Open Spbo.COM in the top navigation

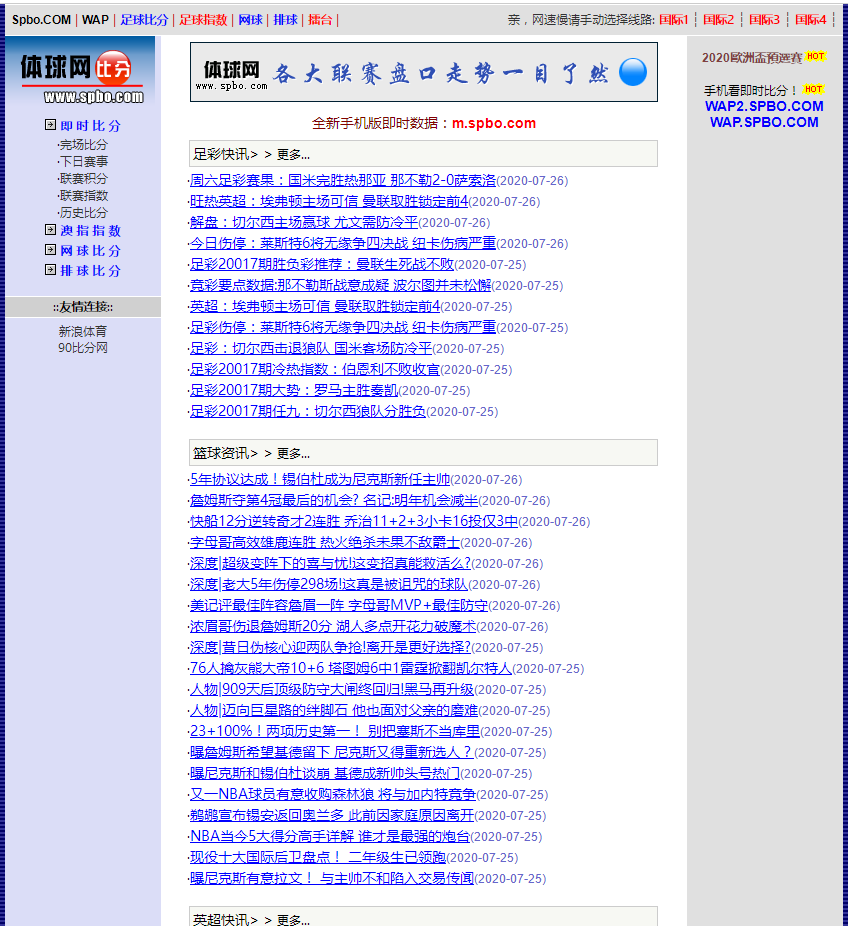41,20
